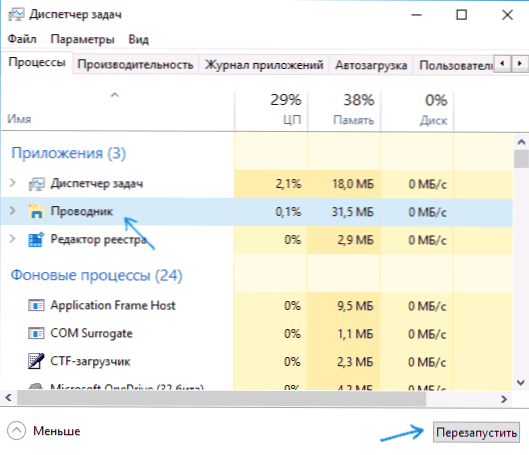The width and height of the screenshot is (529, 455).
Task: Click the Перезапустить button
Action: pyautogui.click(x=476, y=432)
